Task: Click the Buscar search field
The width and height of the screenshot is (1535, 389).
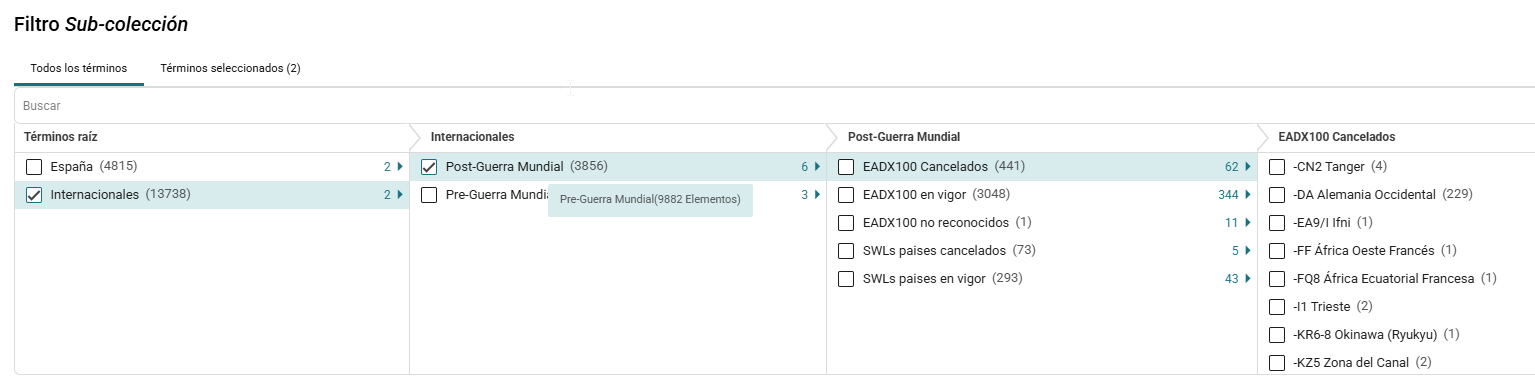Action: [x=774, y=105]
